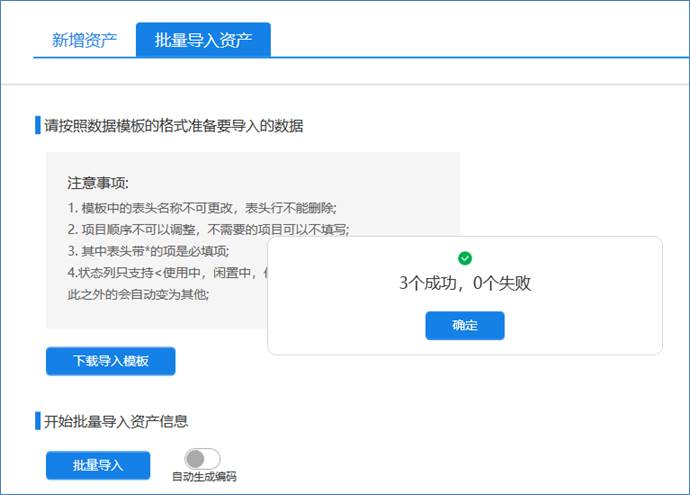
Task: Click note 3 about 必填项
Action: pyautogui.click(x=148, y=250)
